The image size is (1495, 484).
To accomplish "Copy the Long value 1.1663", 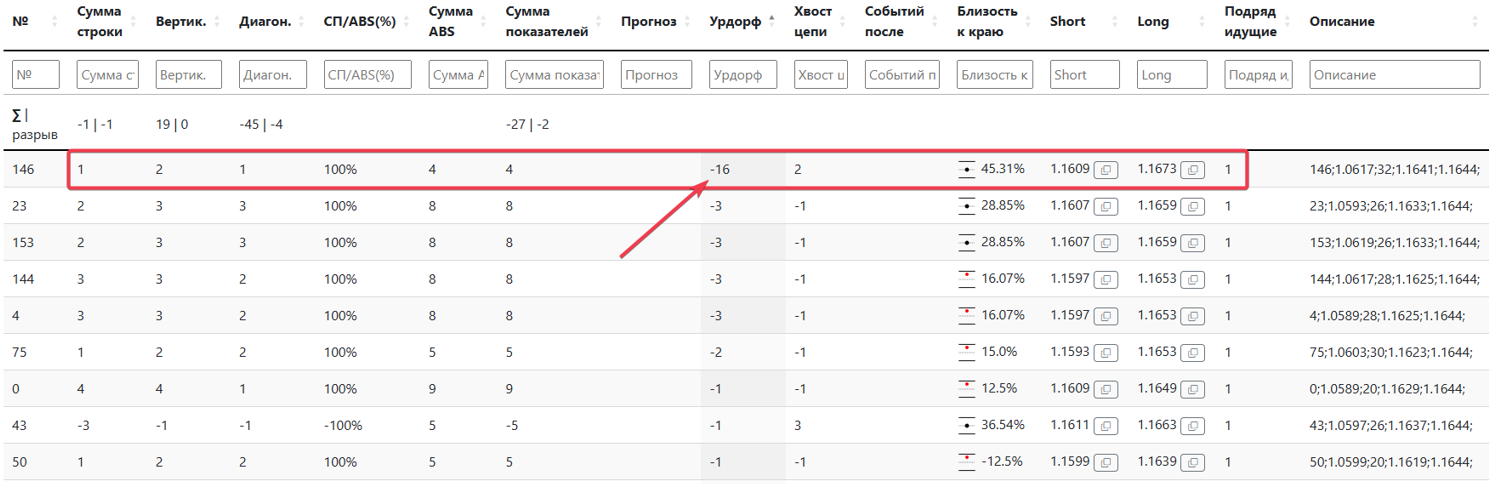I will (1192, 425).
